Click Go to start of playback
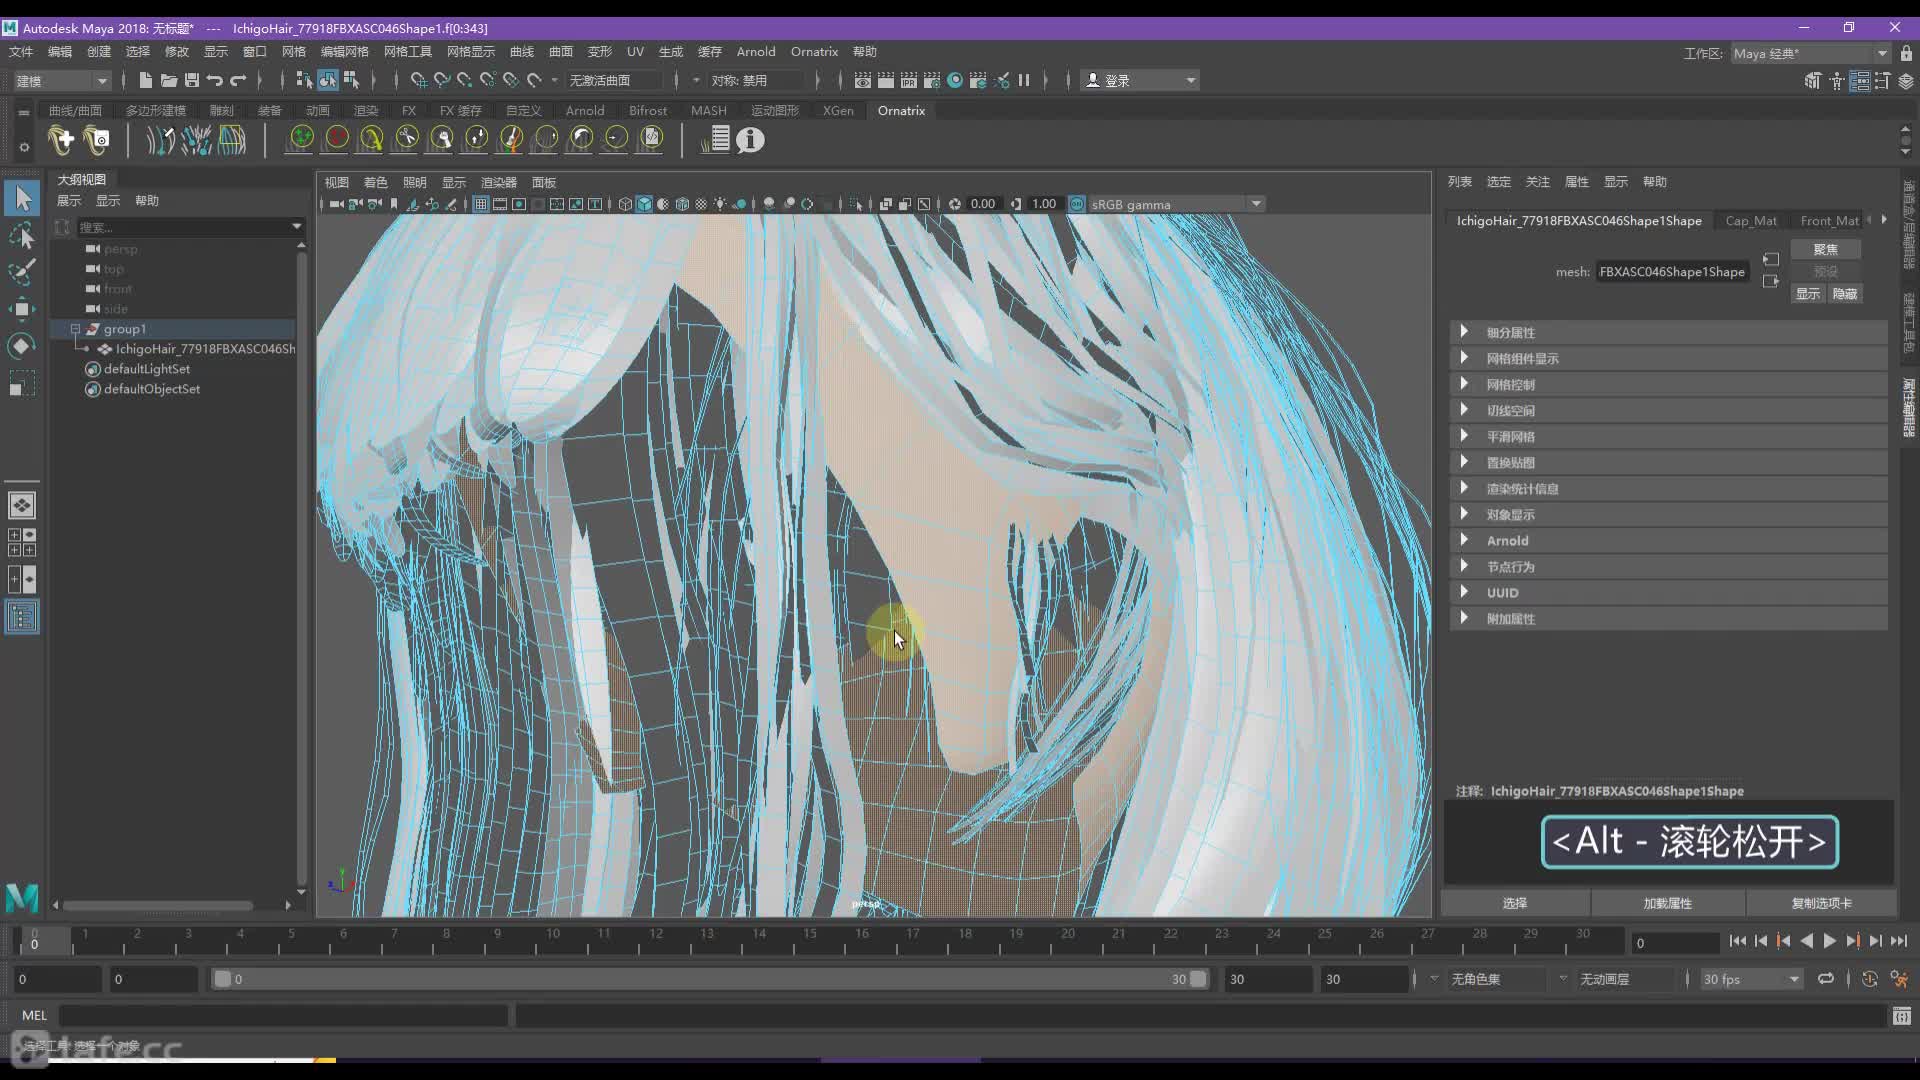The width and height of the screenshot is (1920, 1080). click(1737, 941)
